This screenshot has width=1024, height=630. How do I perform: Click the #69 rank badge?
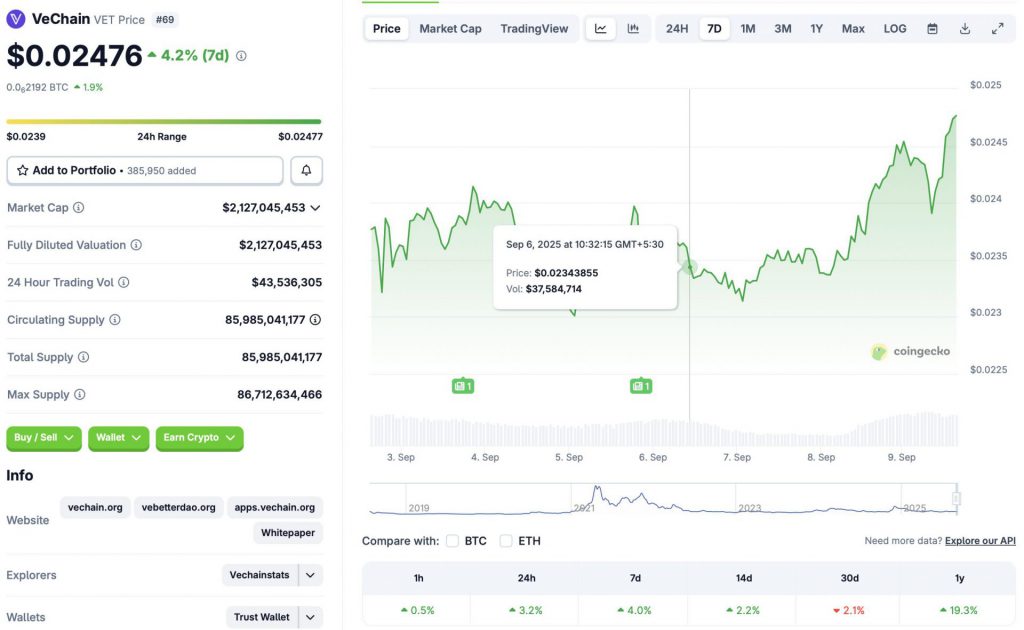click(x=165, y=20)
